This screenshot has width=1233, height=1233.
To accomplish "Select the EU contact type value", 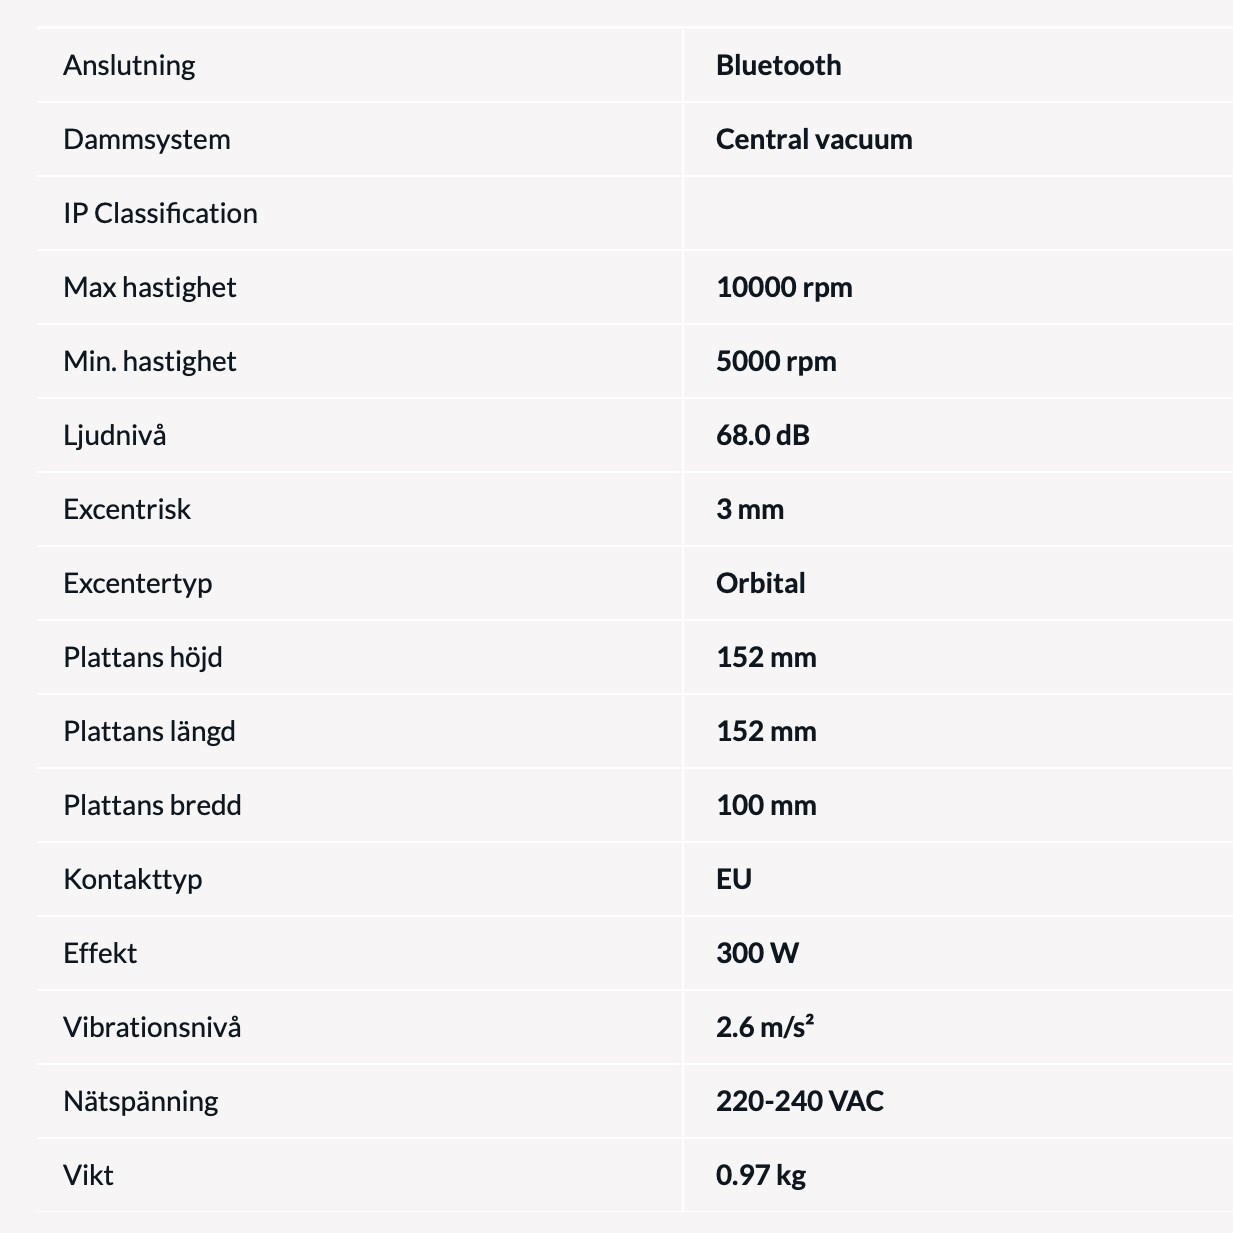I will click(734, 879).
